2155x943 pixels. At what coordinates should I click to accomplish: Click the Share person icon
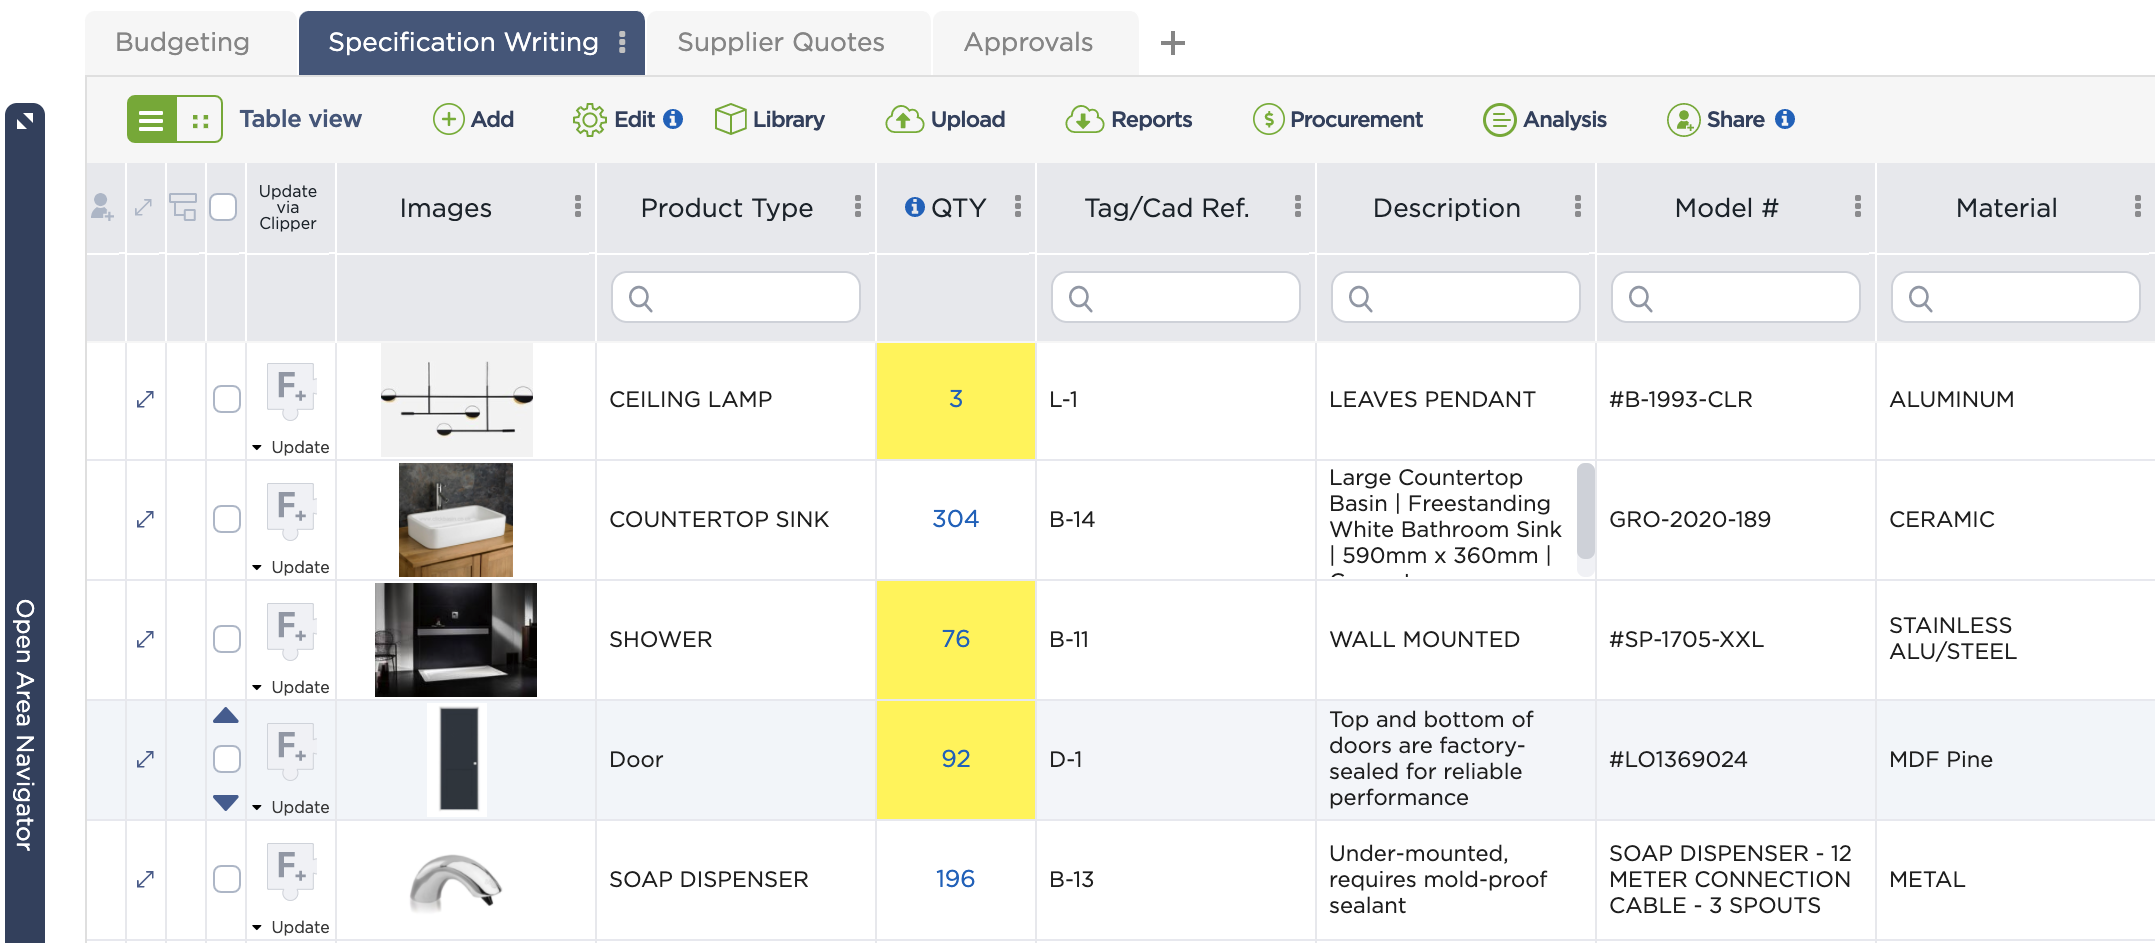coord(1683,119)
